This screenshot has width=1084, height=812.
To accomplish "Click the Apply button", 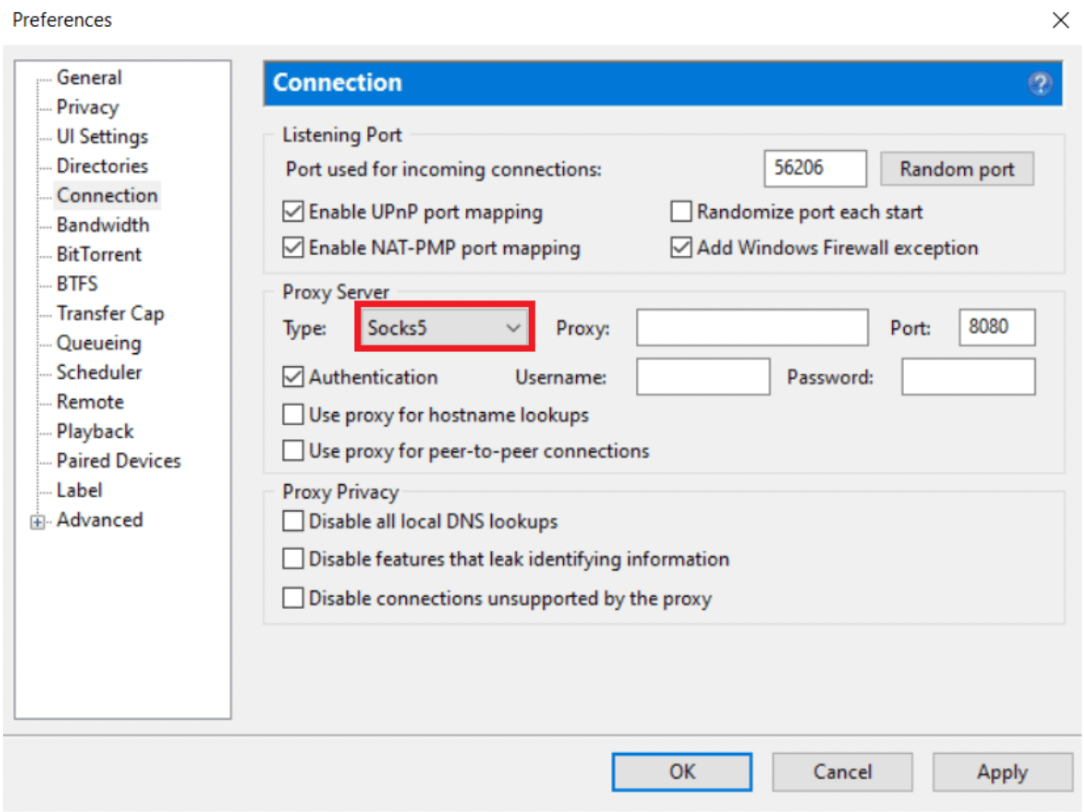I will coord(1002,772).
